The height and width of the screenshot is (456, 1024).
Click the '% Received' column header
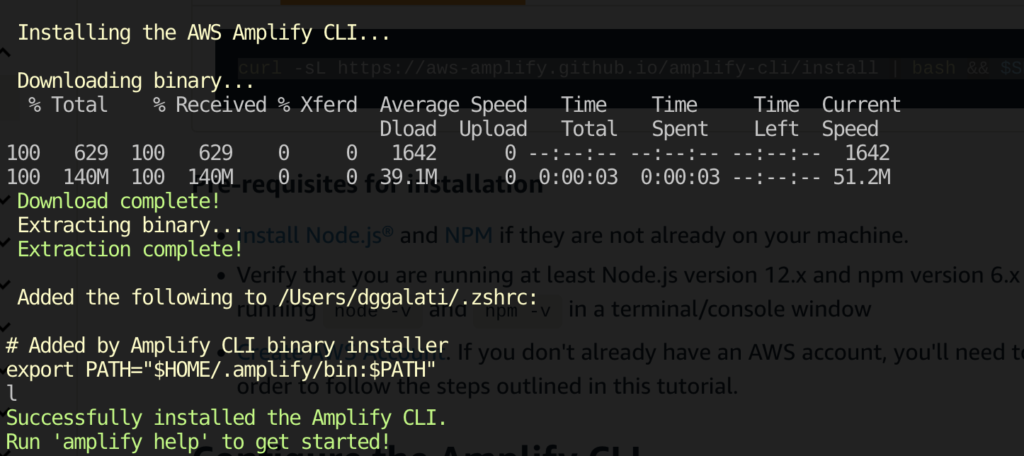point(209,105)
